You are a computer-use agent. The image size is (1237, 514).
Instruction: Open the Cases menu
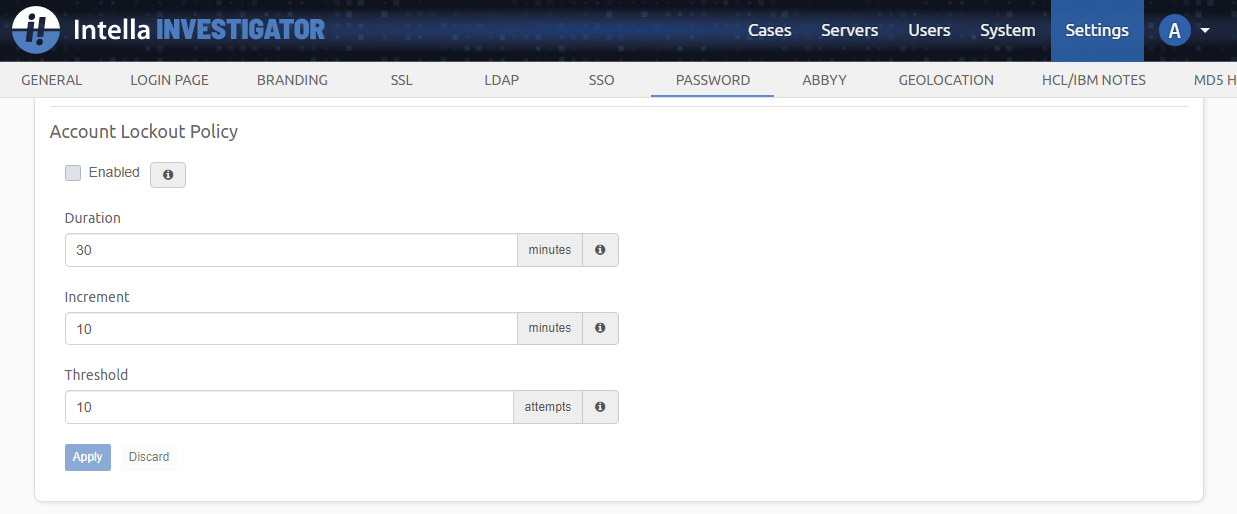click(769, 30)
